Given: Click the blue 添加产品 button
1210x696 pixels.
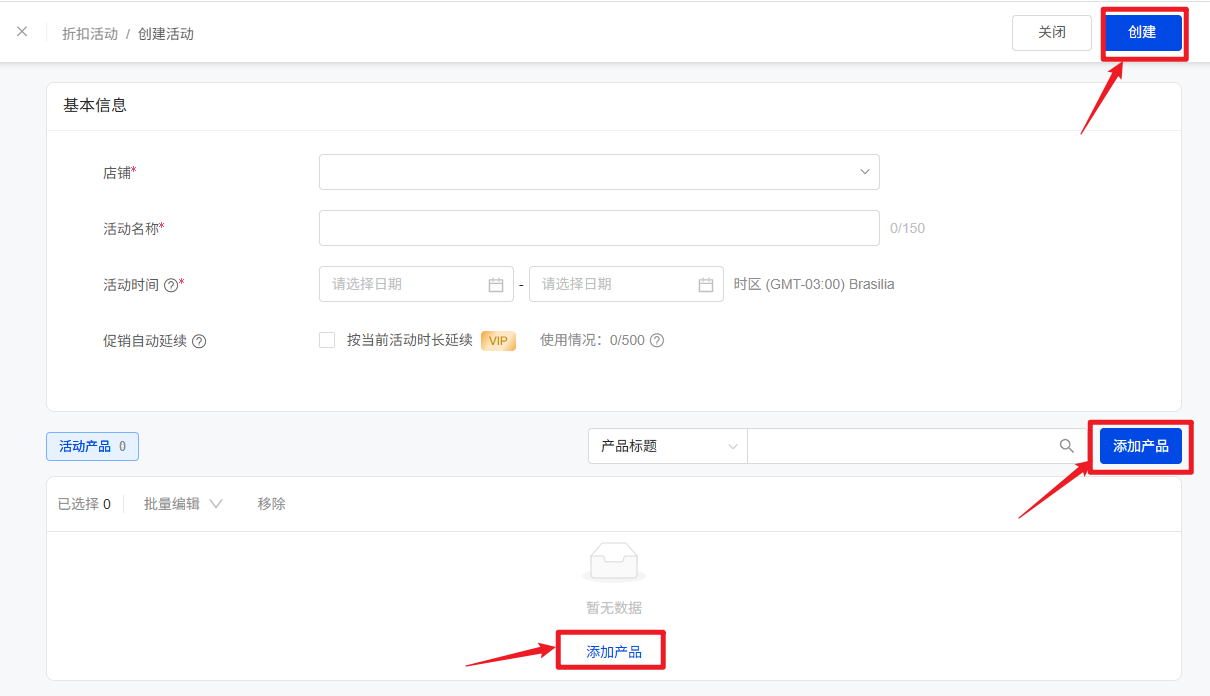Looking at the screenshot, I should click(1140, 446).
